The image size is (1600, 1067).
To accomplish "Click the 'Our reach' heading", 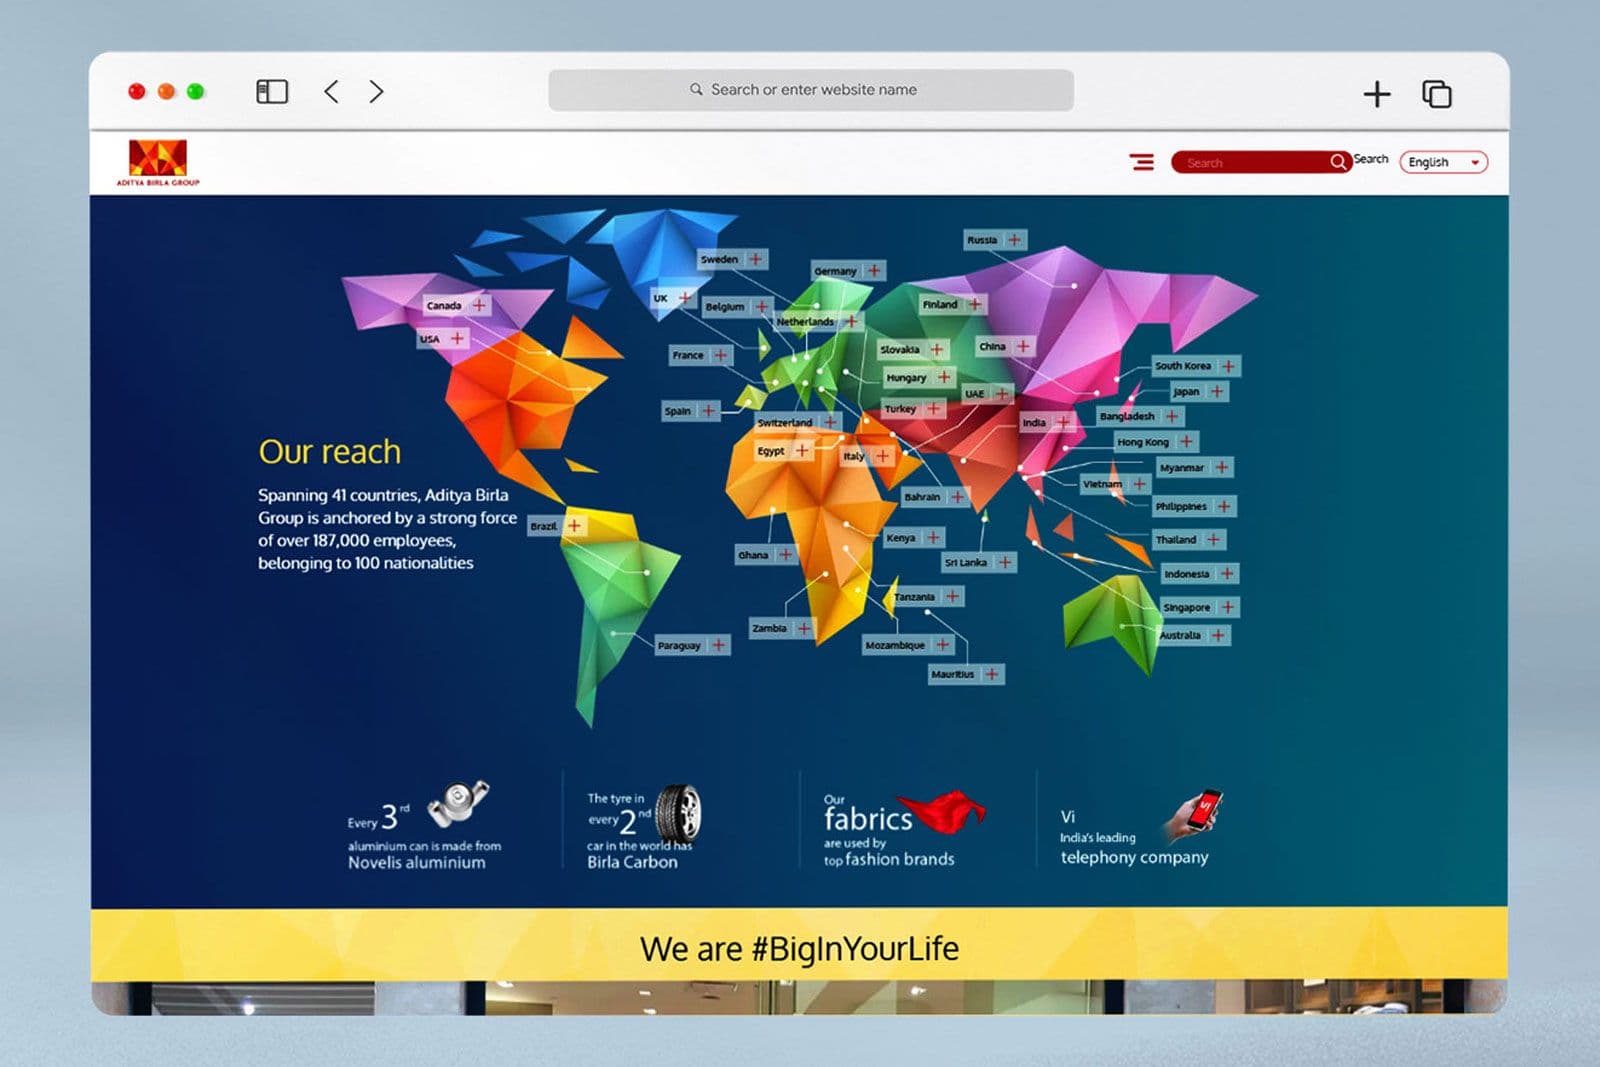I will coord(330,452).
